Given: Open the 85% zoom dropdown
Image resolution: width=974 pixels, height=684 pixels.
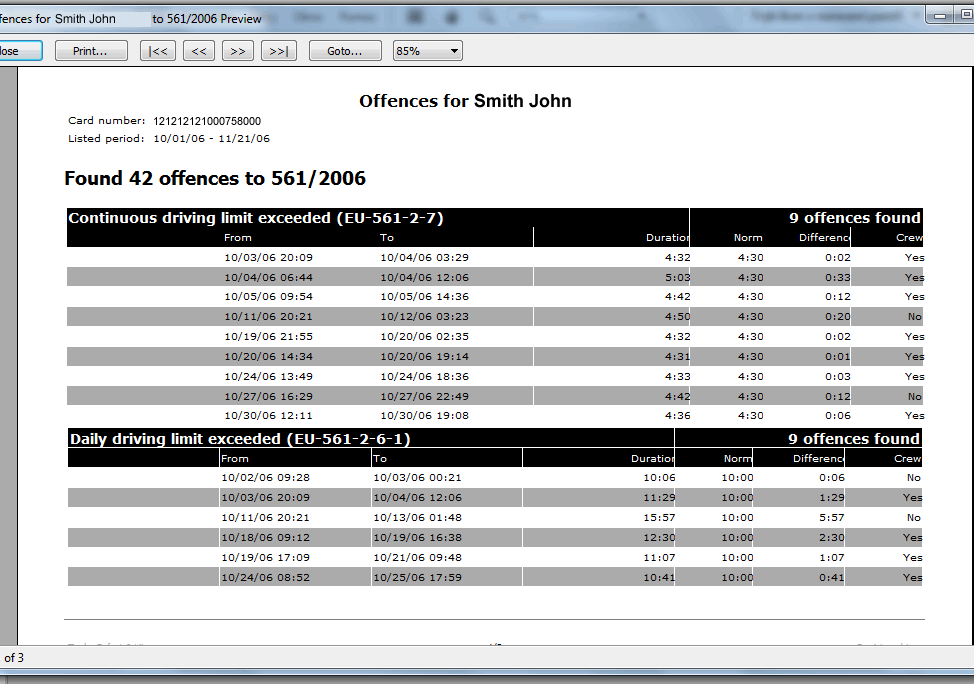Looking at the screenshot, I should pos(427,51).
